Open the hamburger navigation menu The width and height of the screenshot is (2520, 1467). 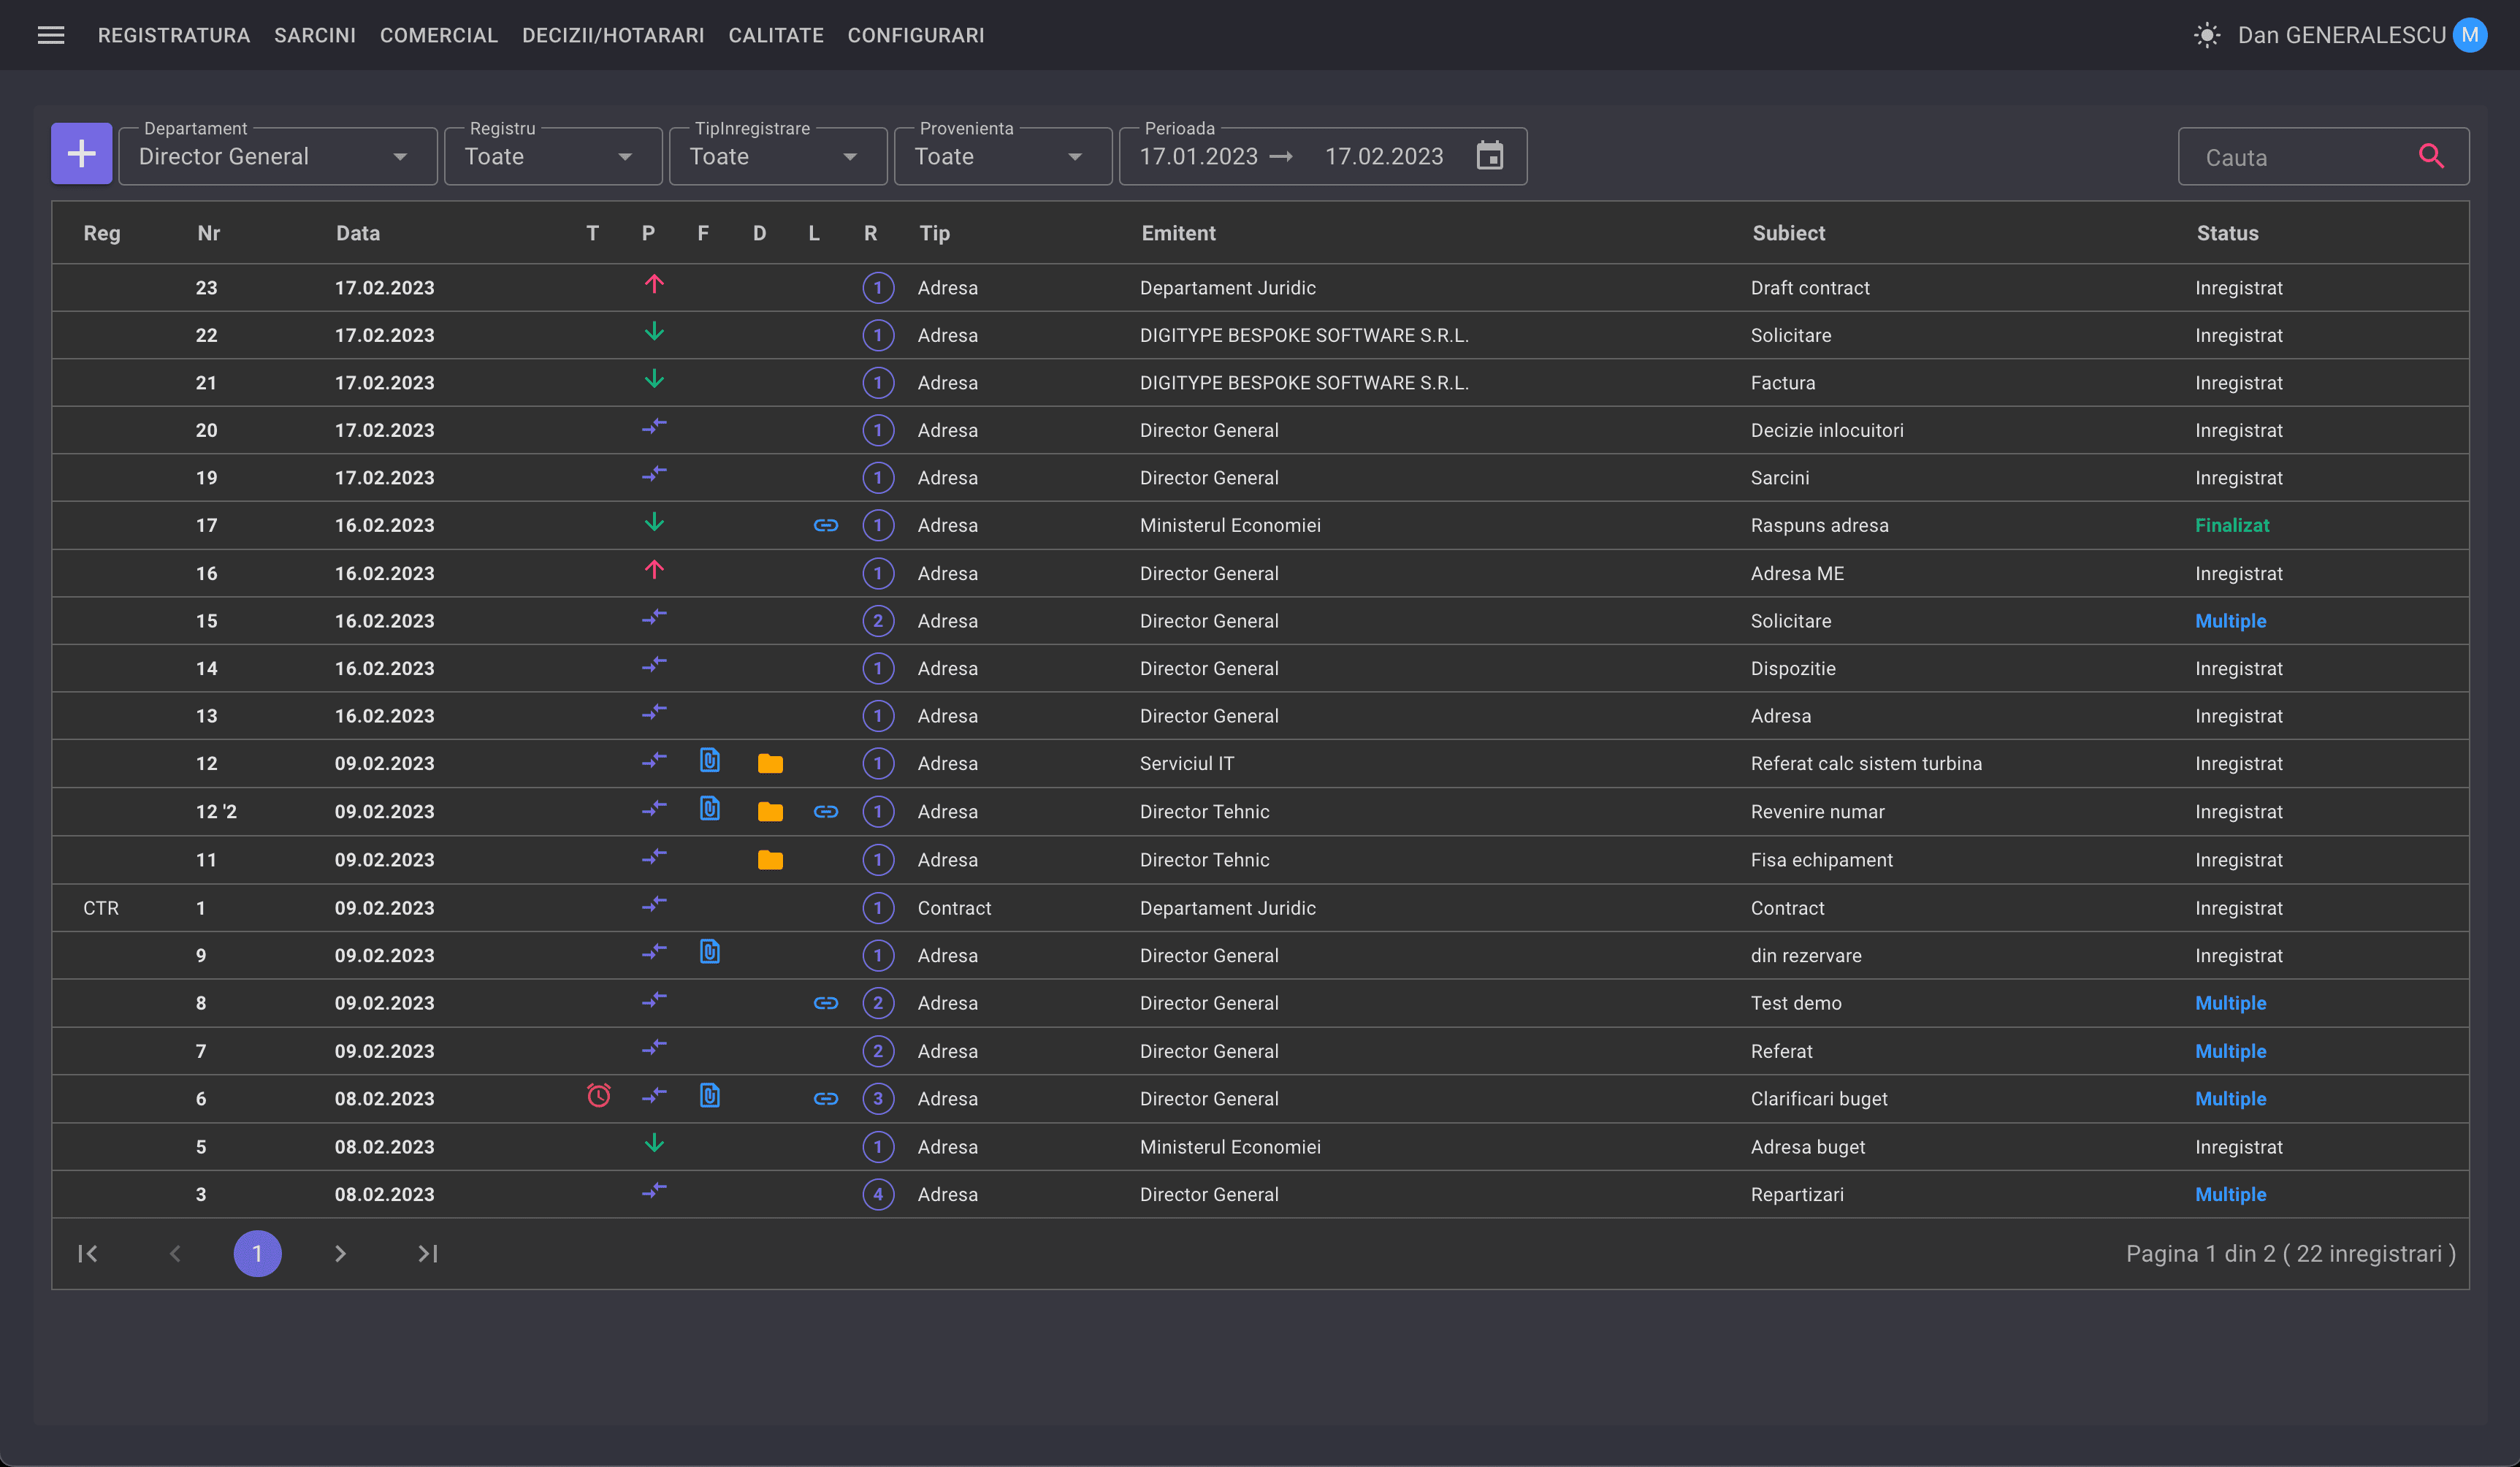(51, 35)
